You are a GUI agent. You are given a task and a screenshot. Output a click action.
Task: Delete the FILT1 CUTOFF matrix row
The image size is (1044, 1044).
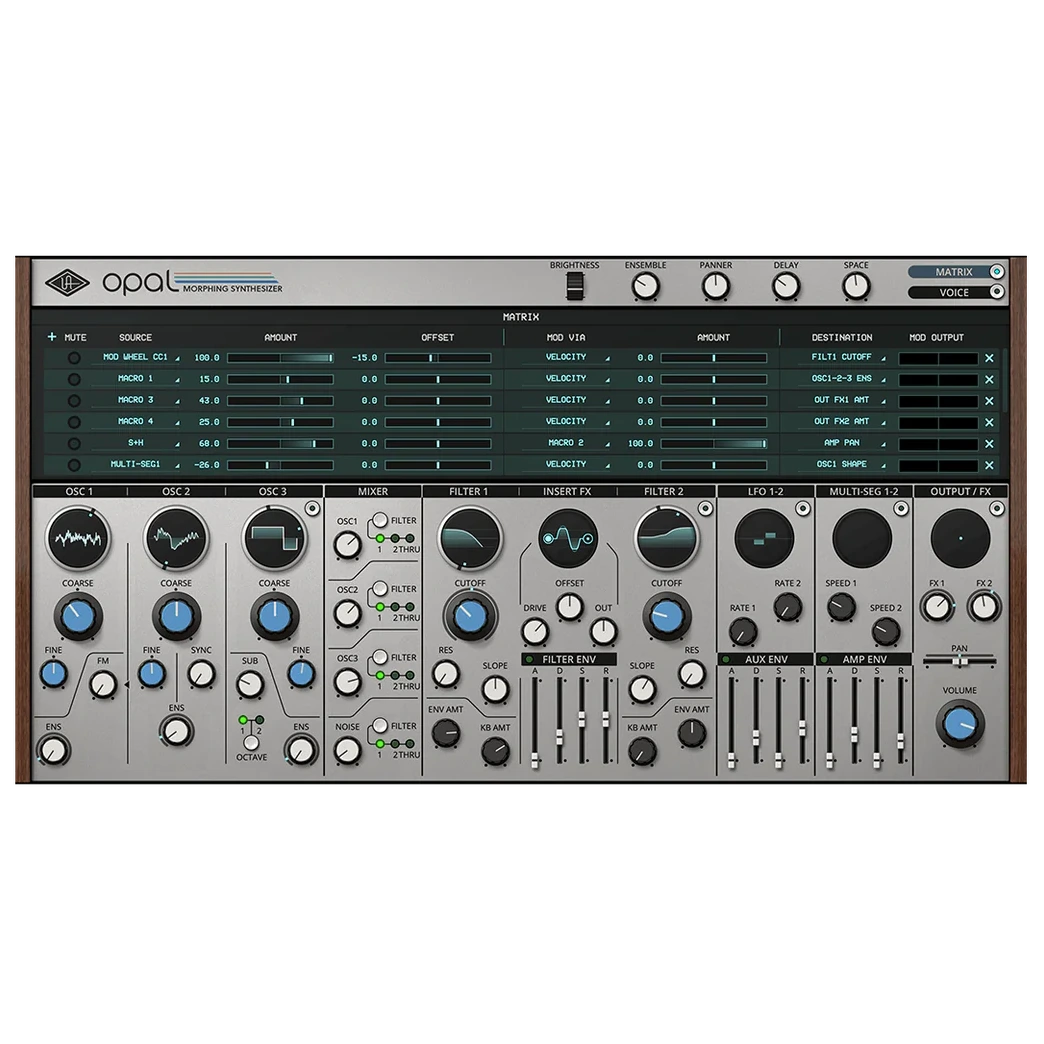coord(989,358)
